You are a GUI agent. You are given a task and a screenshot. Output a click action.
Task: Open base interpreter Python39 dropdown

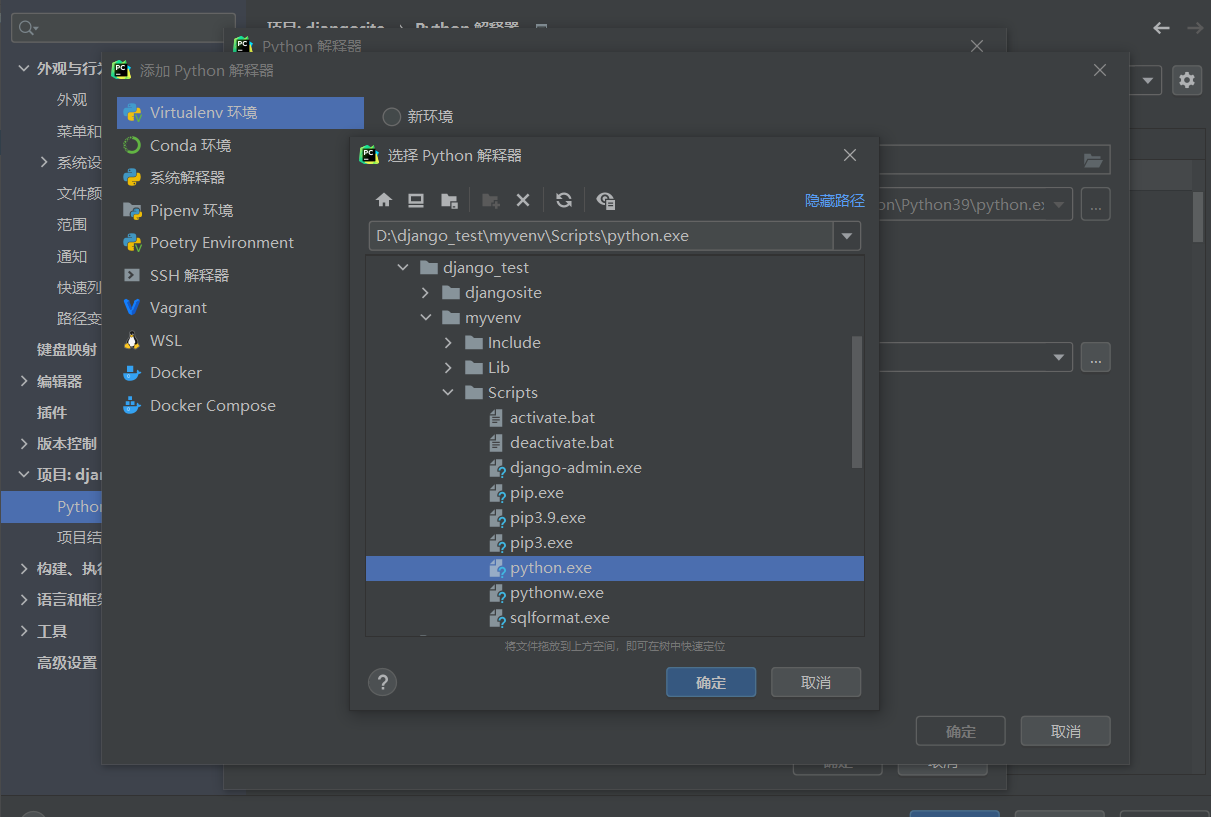[x=1059, y=204]
